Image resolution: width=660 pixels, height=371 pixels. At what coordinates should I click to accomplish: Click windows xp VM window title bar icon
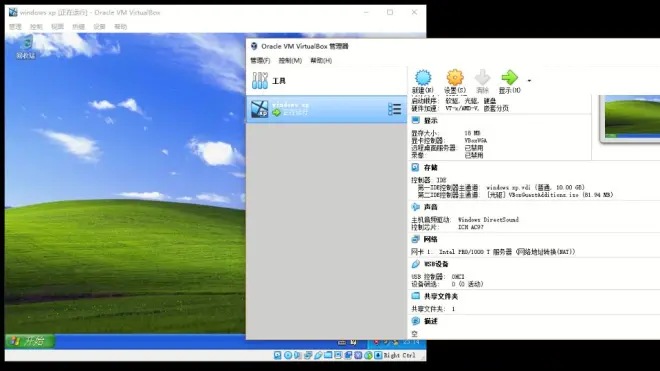(x=13, y=12)
